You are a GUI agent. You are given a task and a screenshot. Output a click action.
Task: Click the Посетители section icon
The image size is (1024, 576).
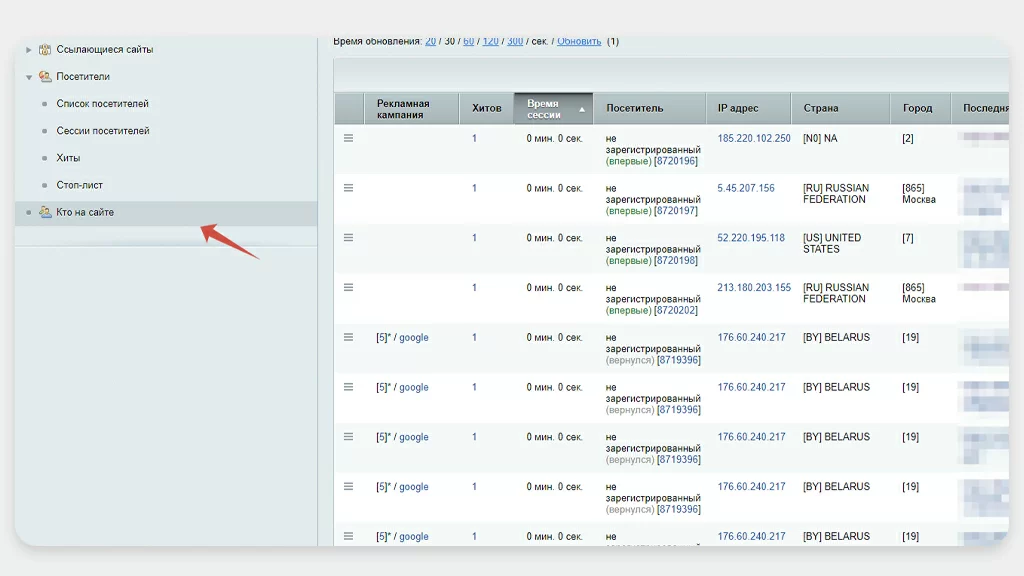tap(45, 76)
